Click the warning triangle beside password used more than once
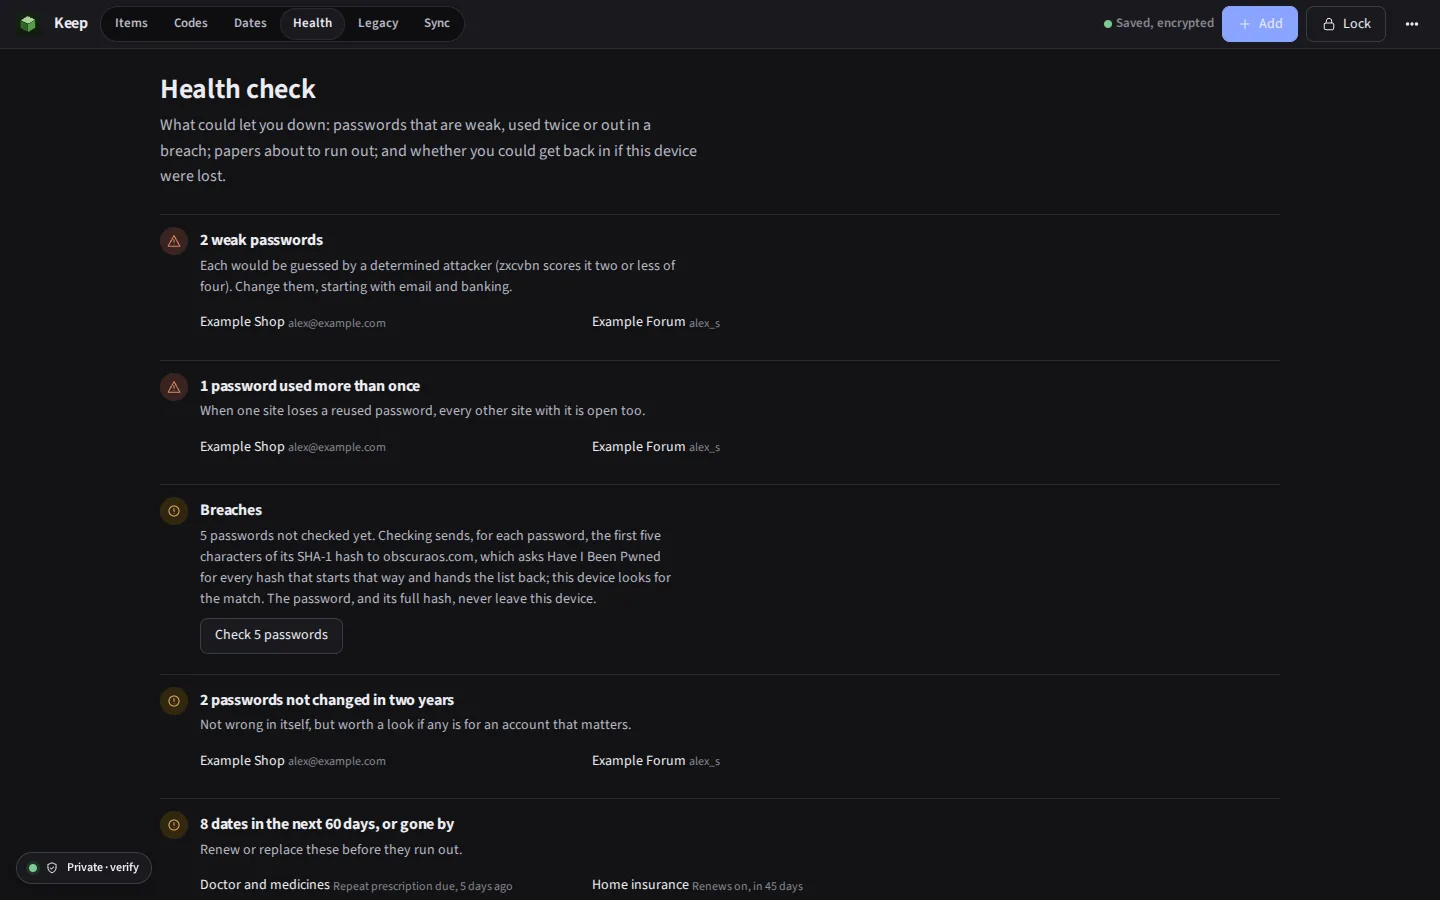This screenshot has width=1440, height=900. (x=174, y=387)
